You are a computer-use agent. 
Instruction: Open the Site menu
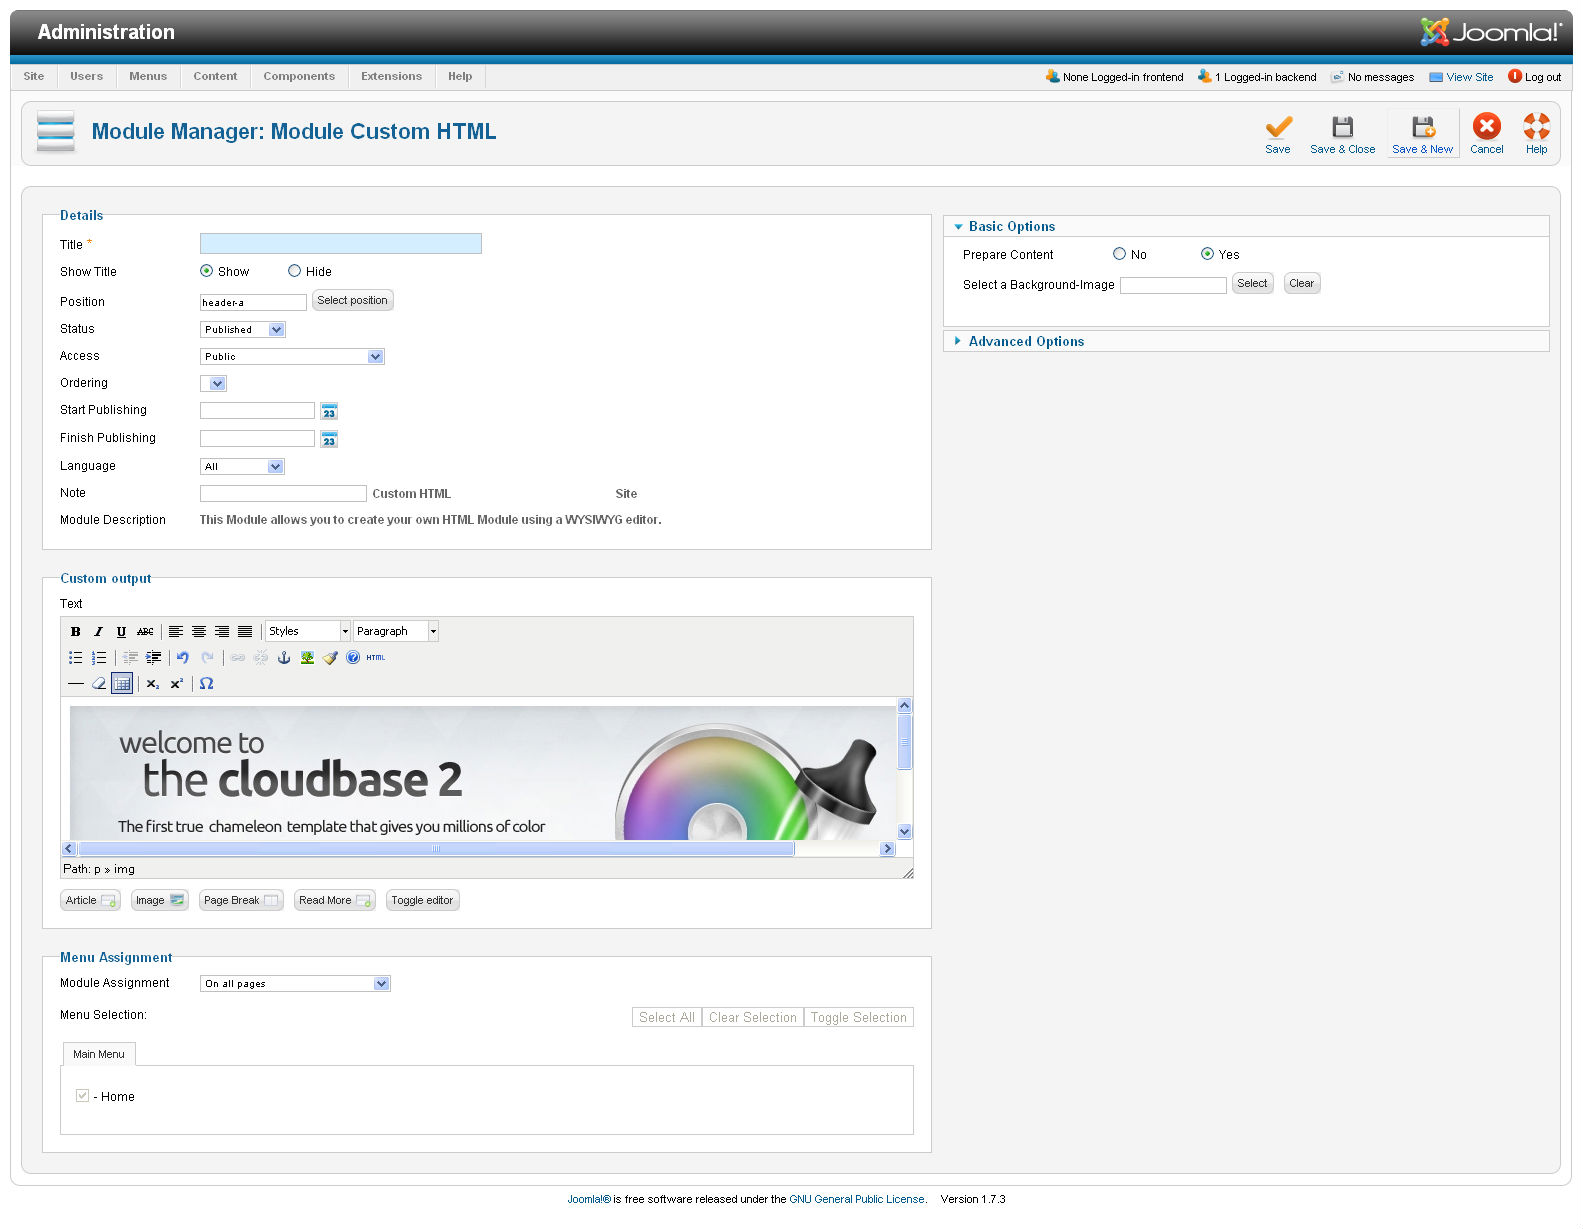34,77
